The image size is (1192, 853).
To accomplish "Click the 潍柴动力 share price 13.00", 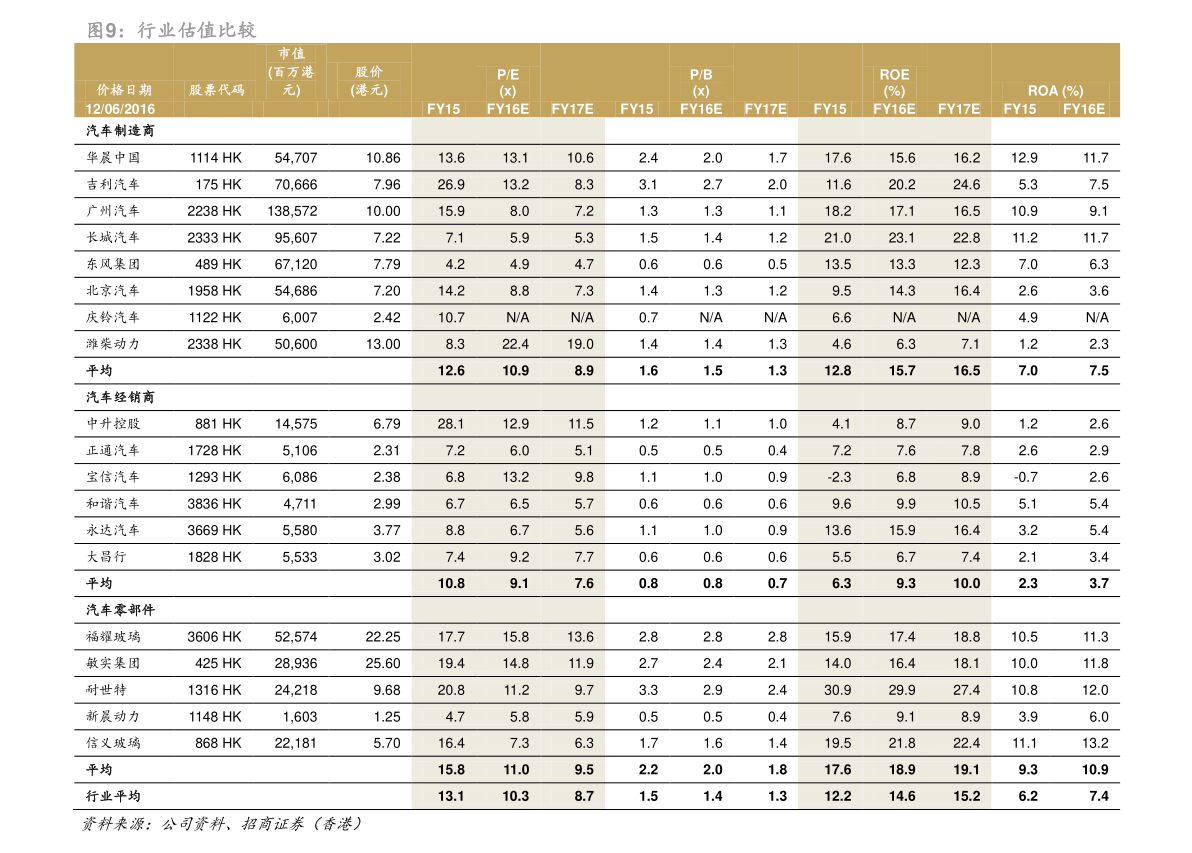I will [383, 344].
